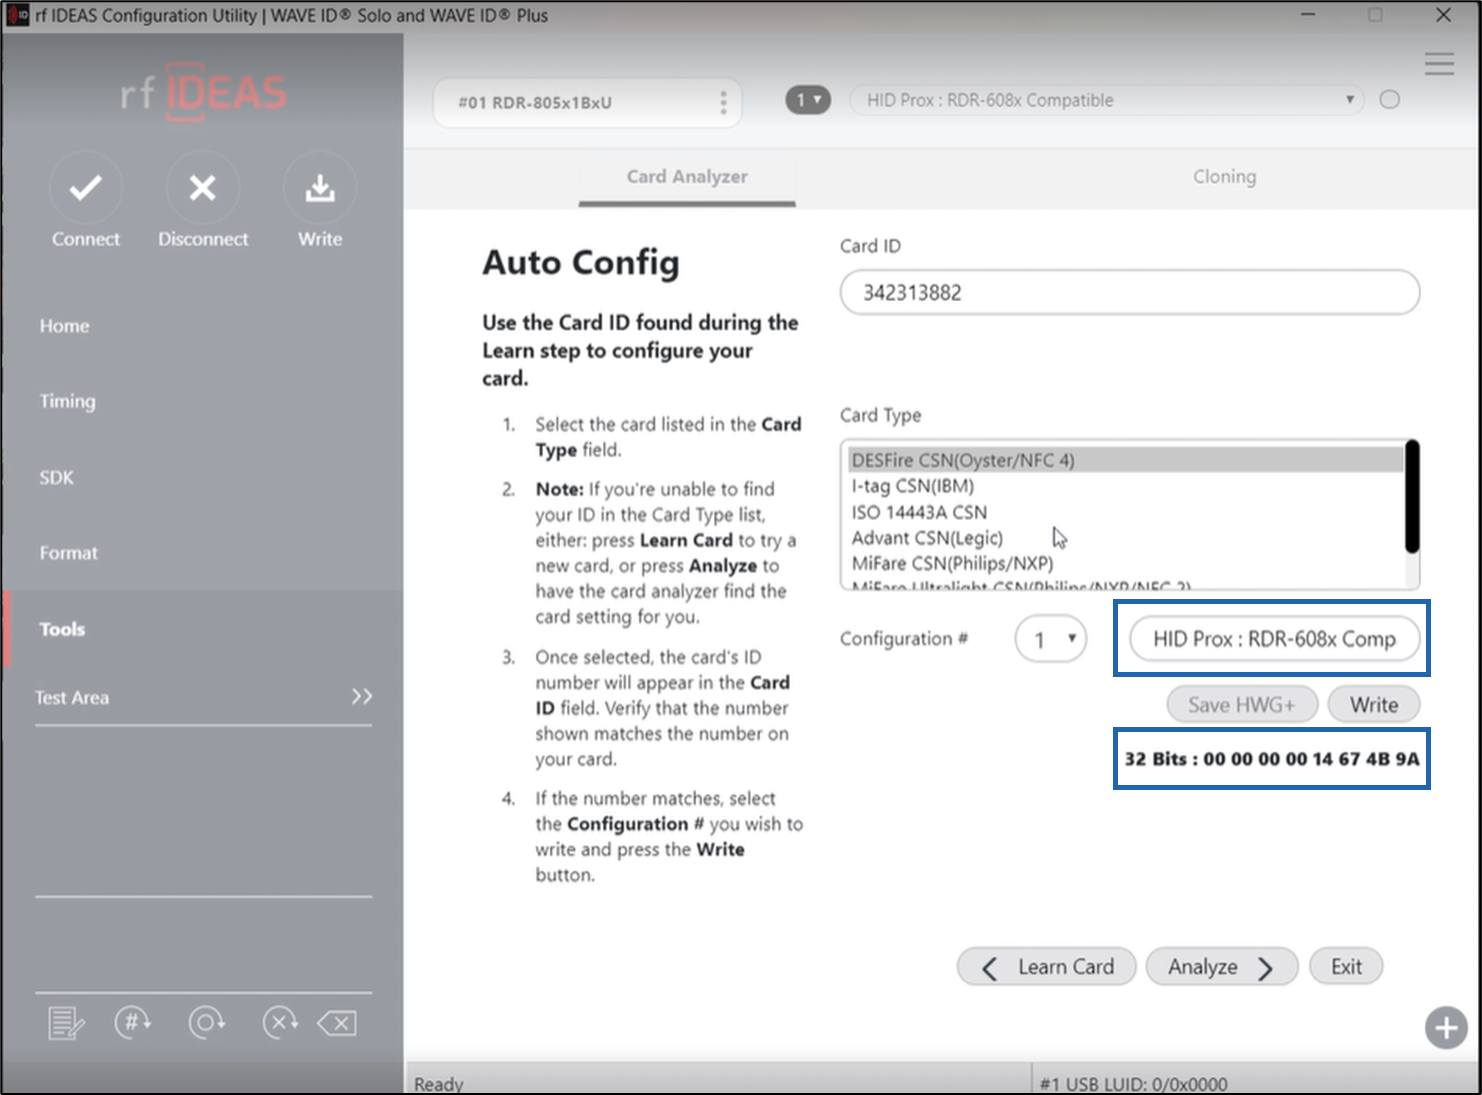Click the hash (#) icon in bottom toolbar
Image resolution: width=1482 pixels, height=1095 pixels.
(x=132, y=1022)
